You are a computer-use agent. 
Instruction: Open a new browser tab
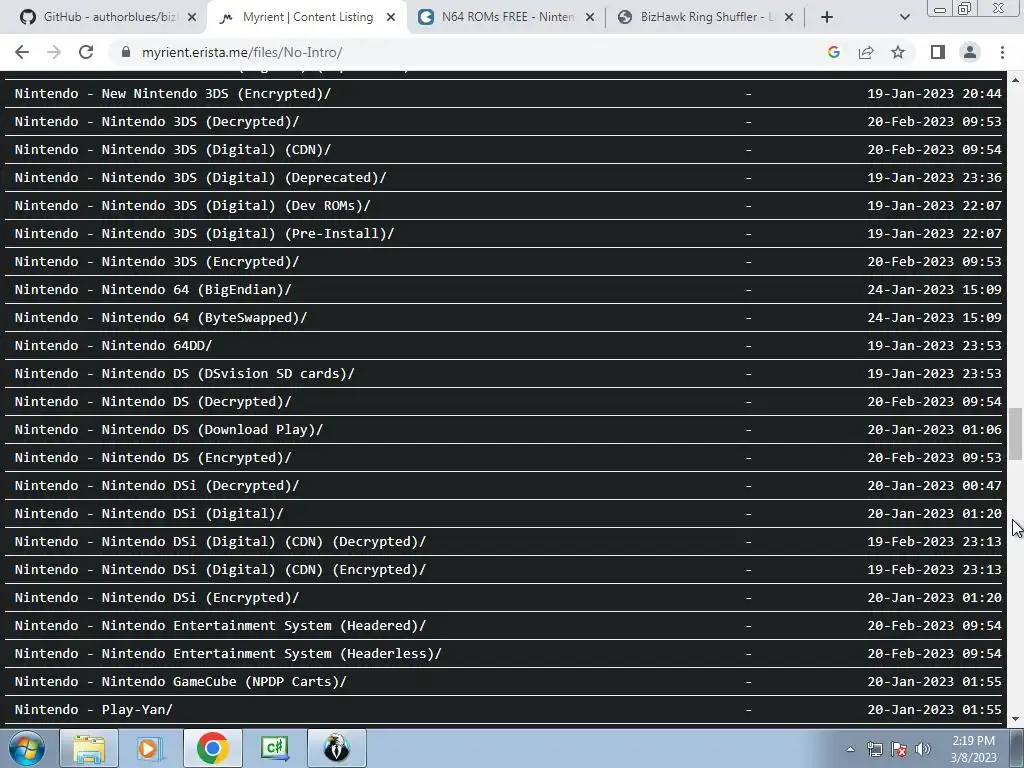click(827, 17)
